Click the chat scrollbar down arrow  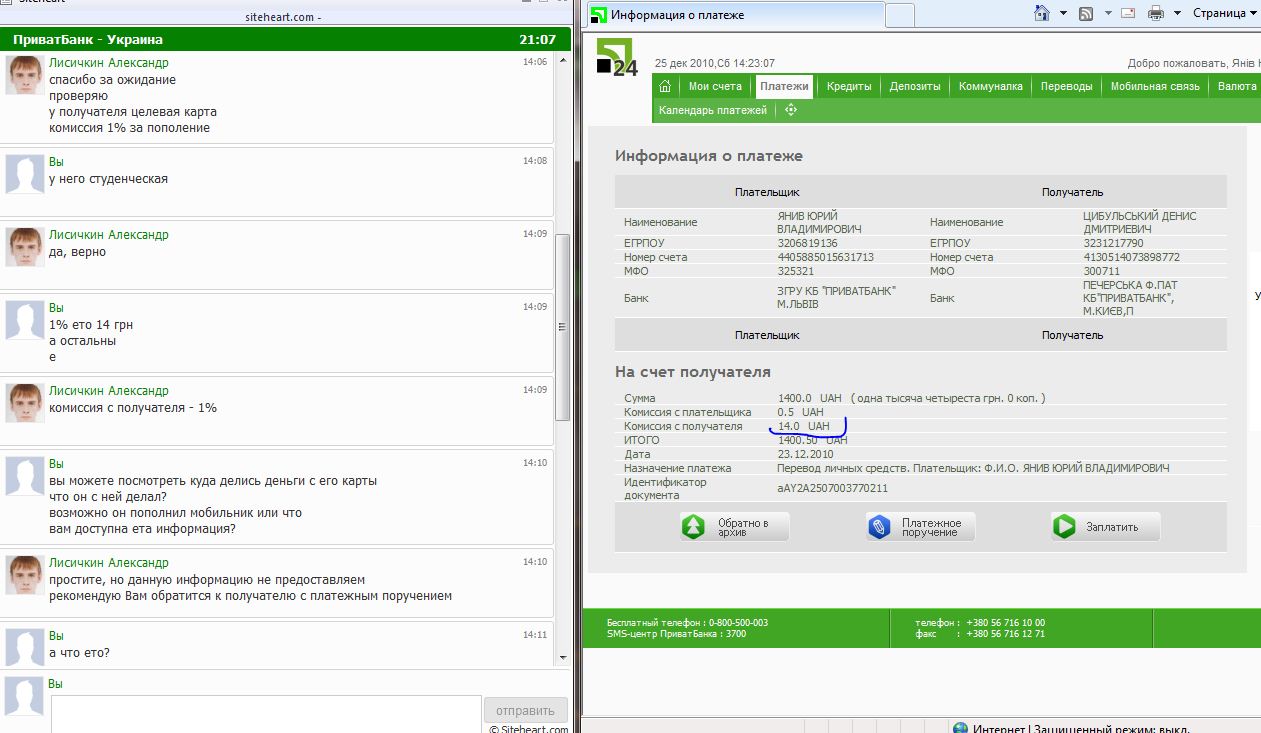562,657
